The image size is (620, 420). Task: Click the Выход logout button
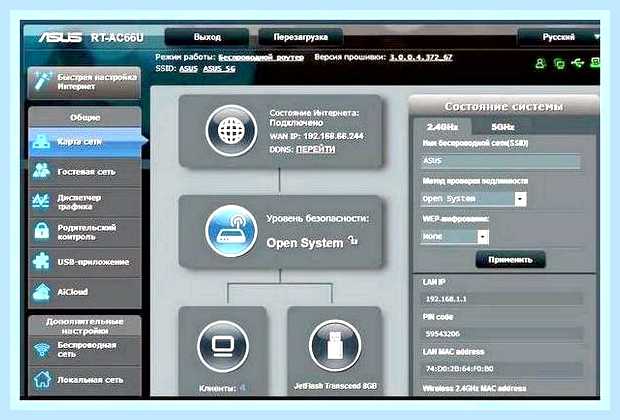207,37
